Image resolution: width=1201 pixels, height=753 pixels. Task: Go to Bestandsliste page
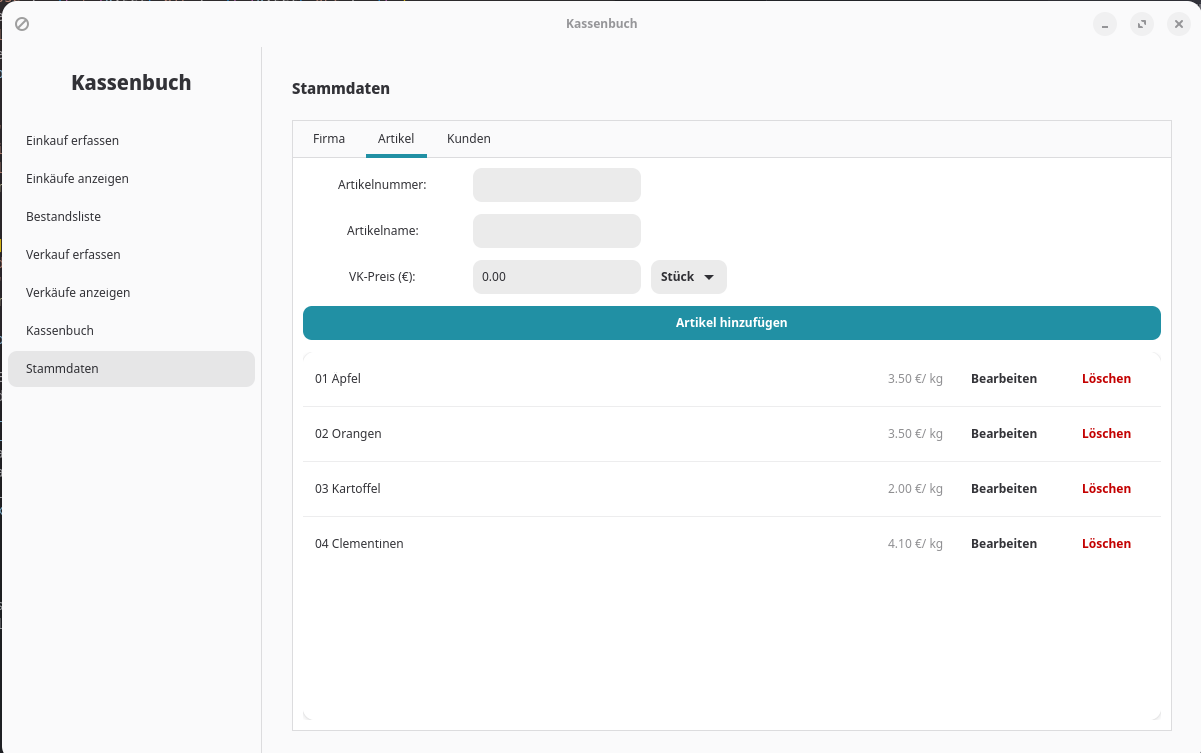(x=63, y=217)
